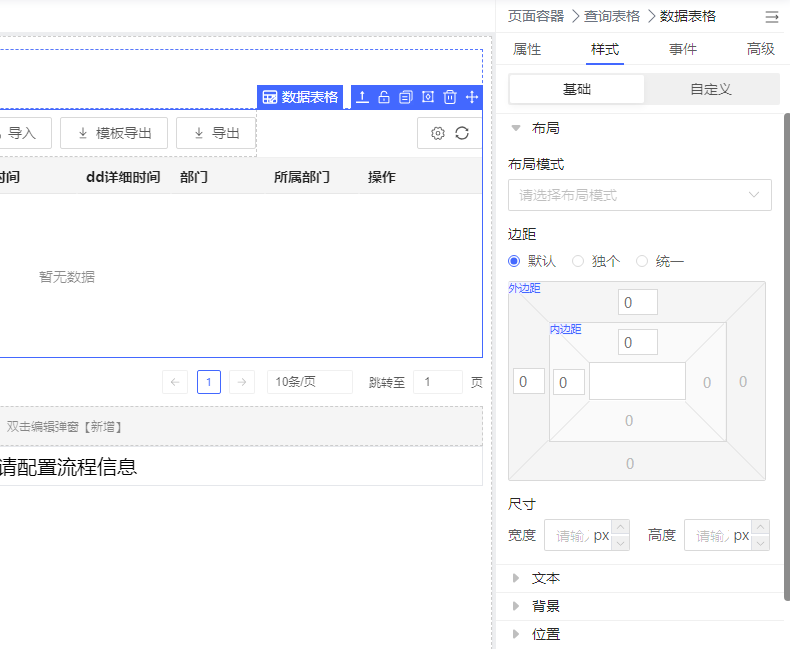Click the 请配置流程信息 text

click(68, 467)
